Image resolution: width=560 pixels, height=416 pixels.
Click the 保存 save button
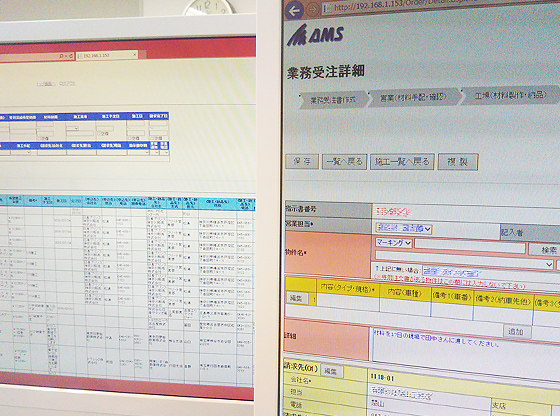coord(302,162)
